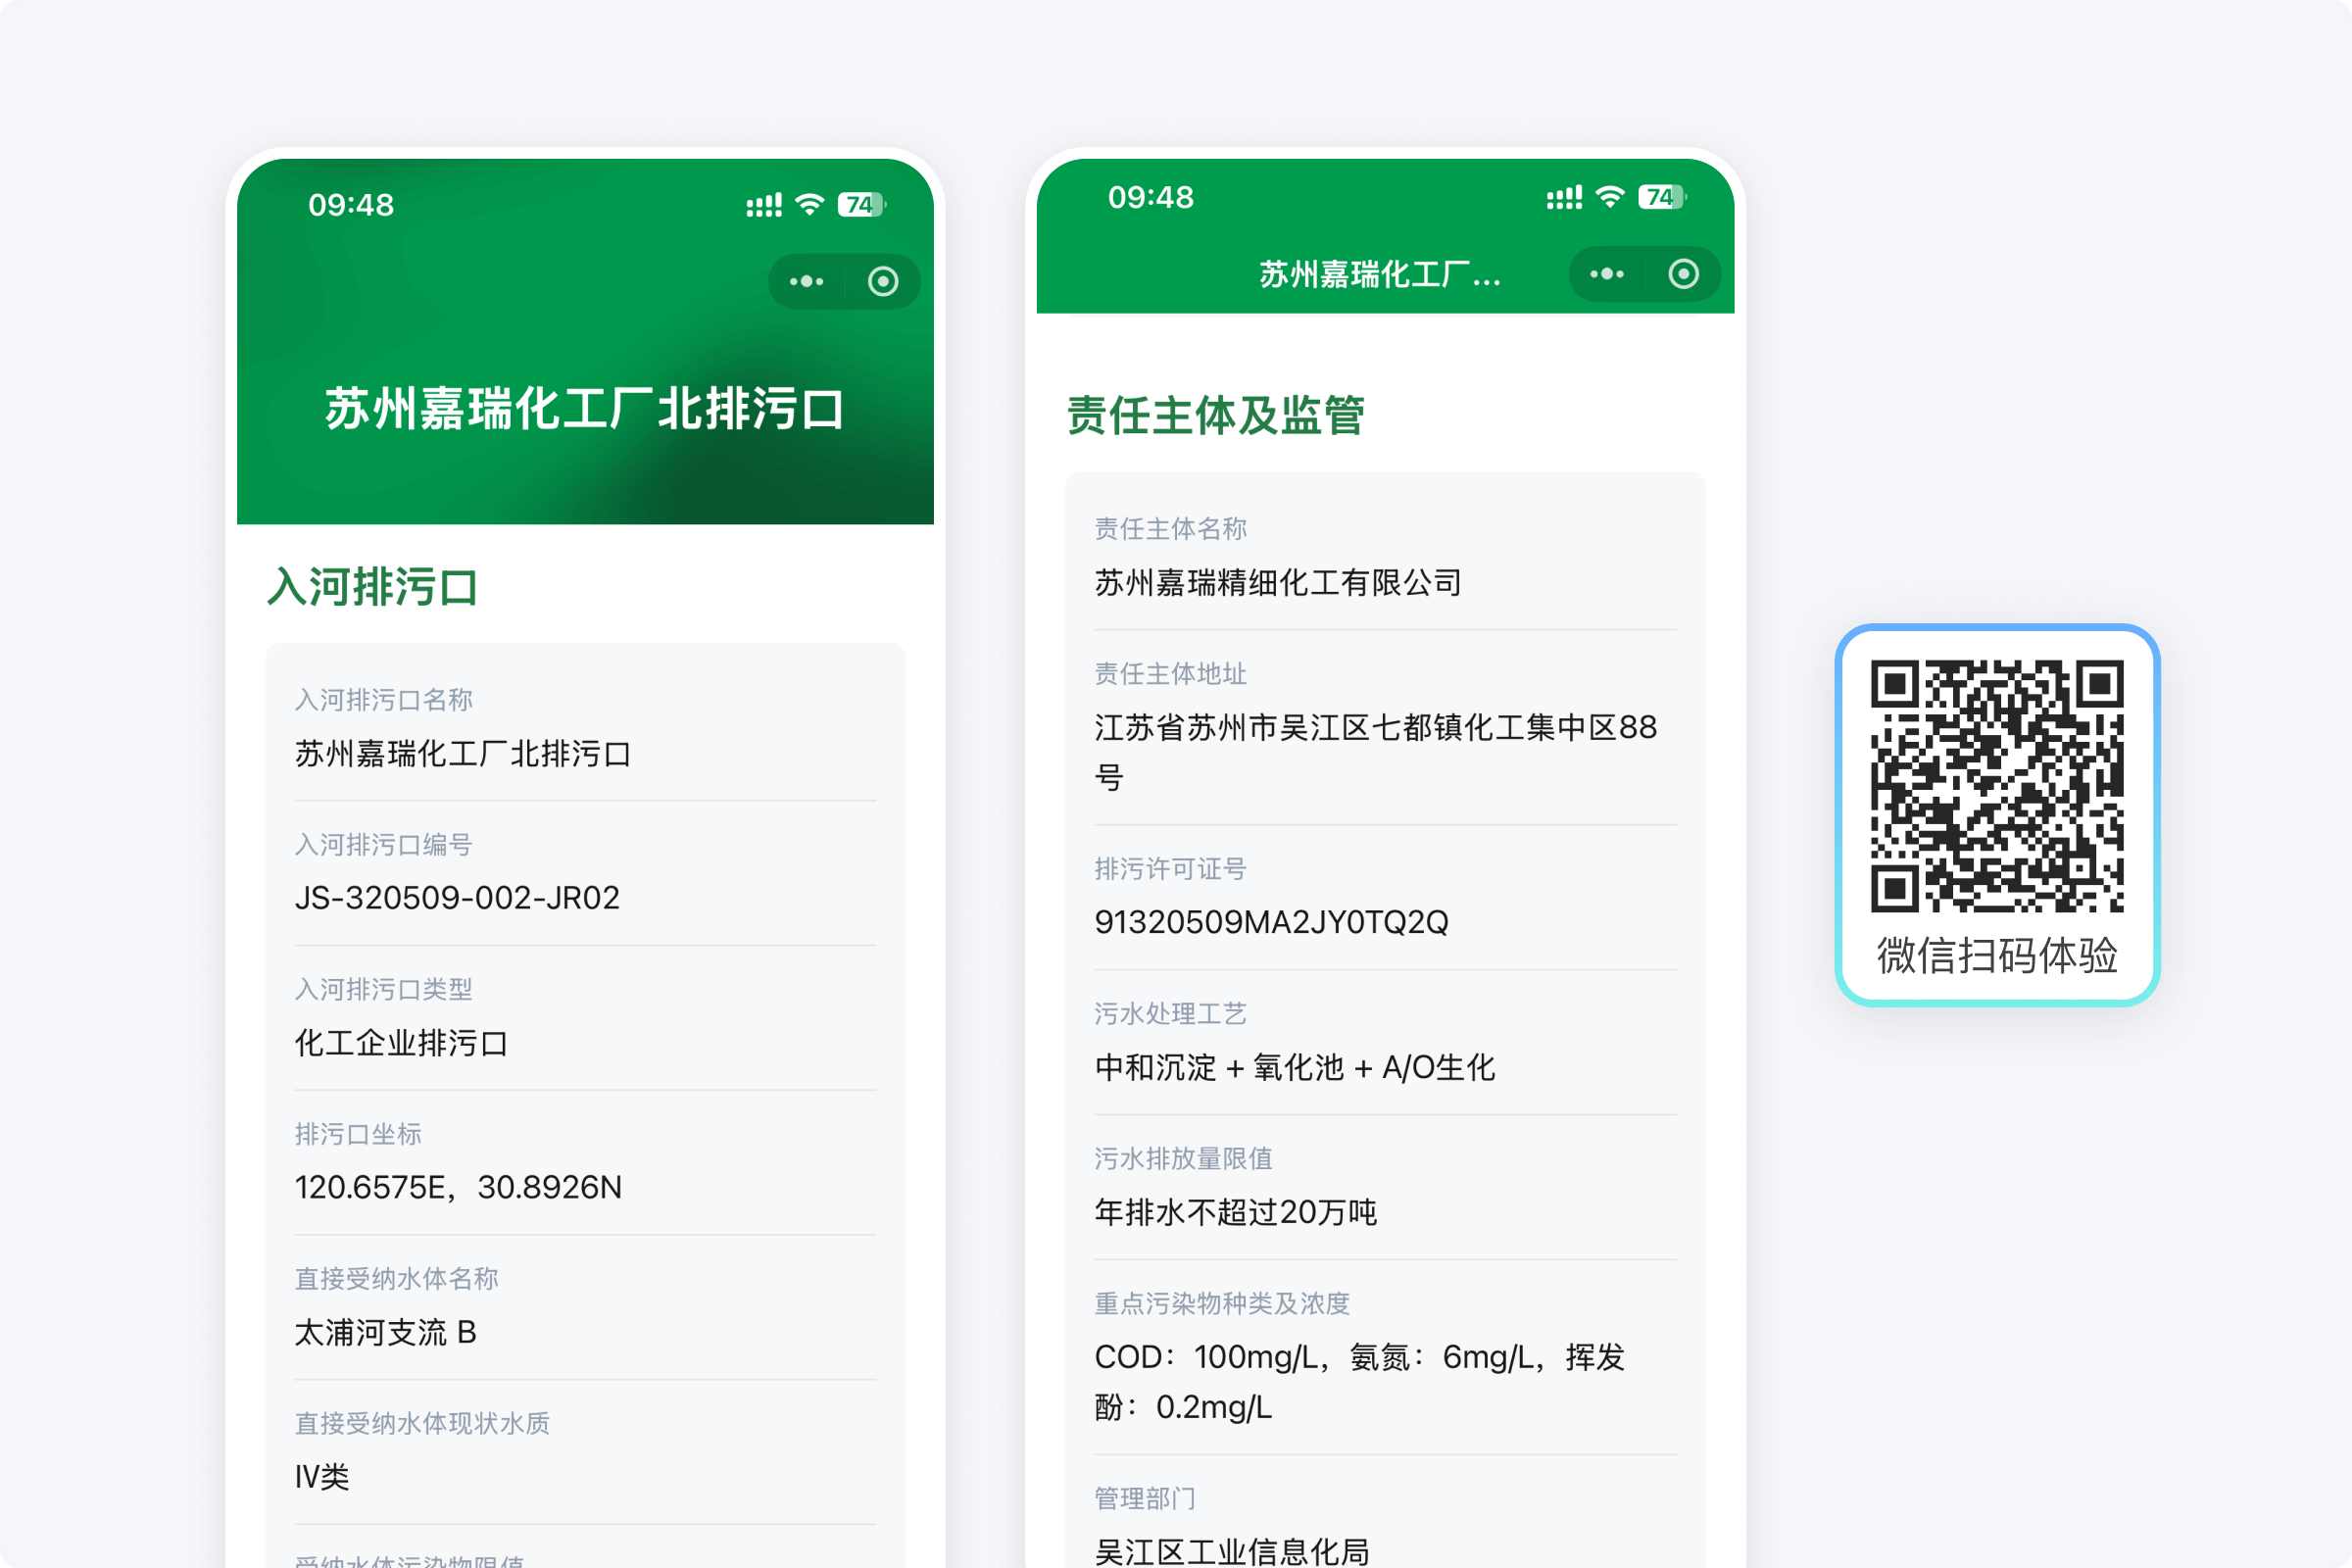Tap the signal strength icon in right phone

[1564, 197]
